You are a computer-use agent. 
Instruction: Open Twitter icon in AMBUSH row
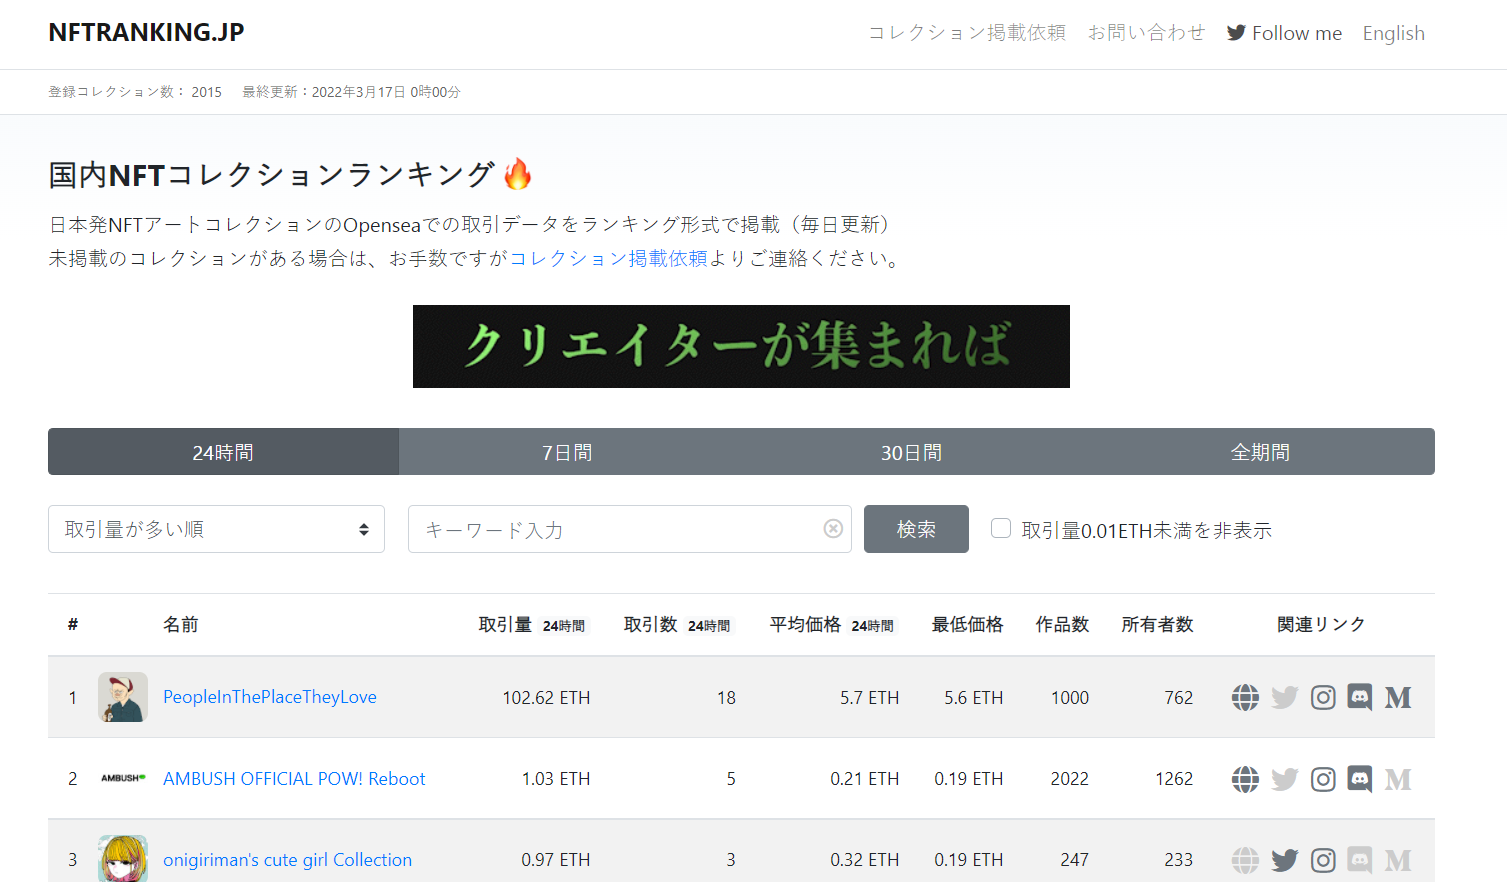click(1284, 779)
